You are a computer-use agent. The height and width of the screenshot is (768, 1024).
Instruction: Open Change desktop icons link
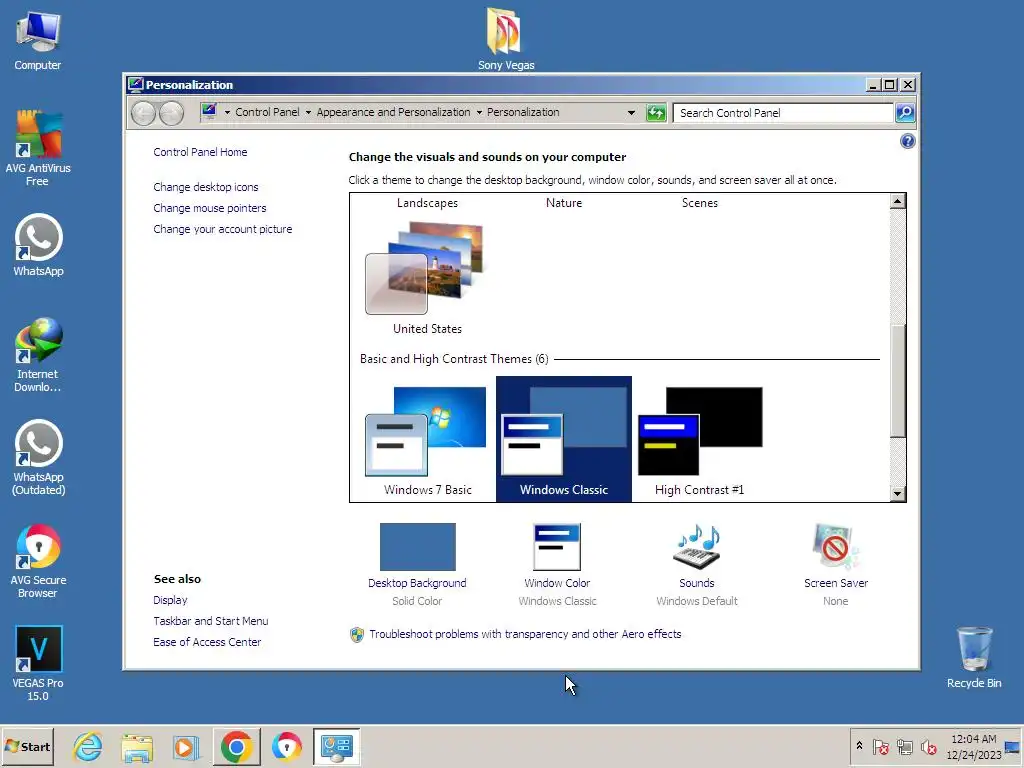(206, 187)
